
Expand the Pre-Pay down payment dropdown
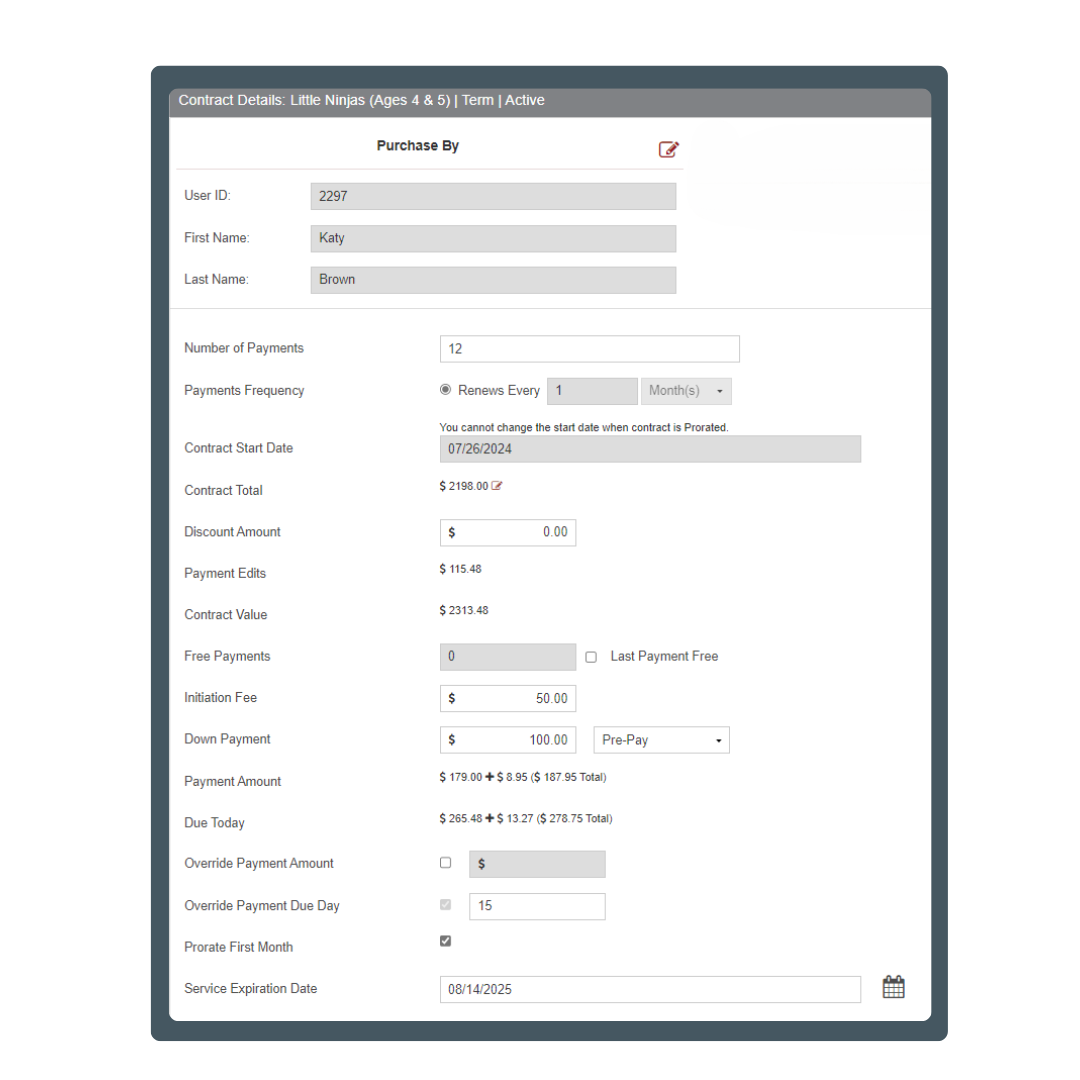coord(661,740)
